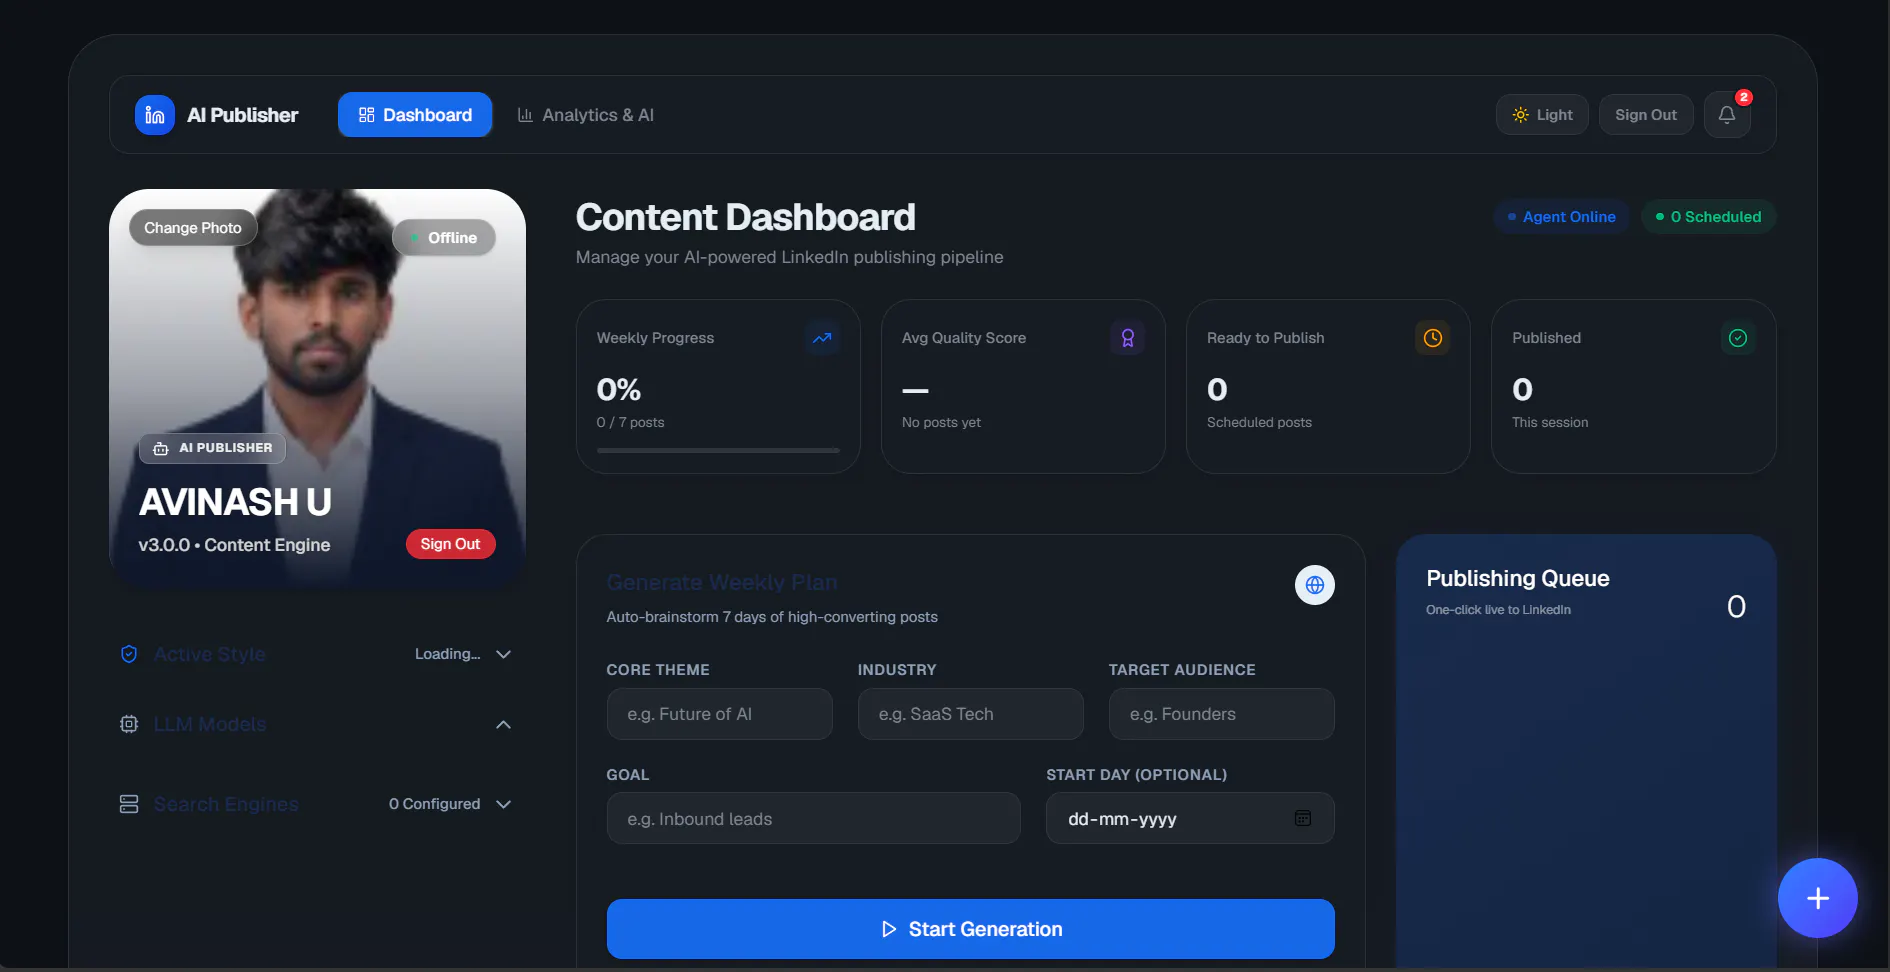Image resolution: width=1890 pixels, height=972 pixels.
Task: Click the '0 / 7 posts' text
Action: [x=631, y=422]
